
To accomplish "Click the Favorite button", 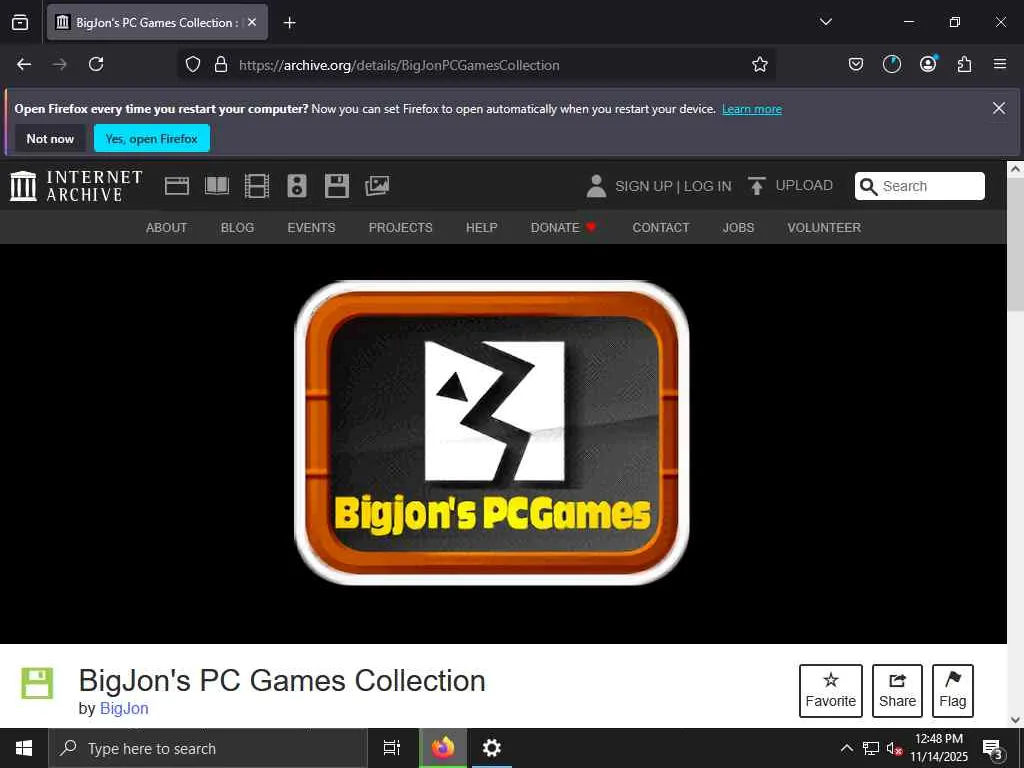I will coord(831,691).
